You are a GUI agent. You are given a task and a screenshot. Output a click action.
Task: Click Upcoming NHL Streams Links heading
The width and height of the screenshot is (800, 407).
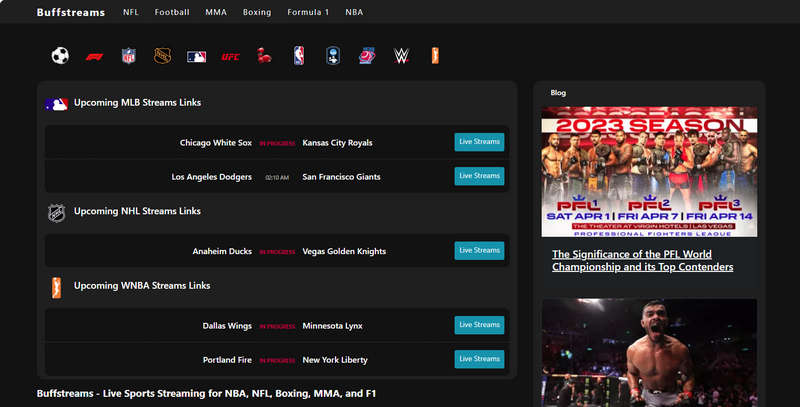pyautogui.click(x=137, y=211)
